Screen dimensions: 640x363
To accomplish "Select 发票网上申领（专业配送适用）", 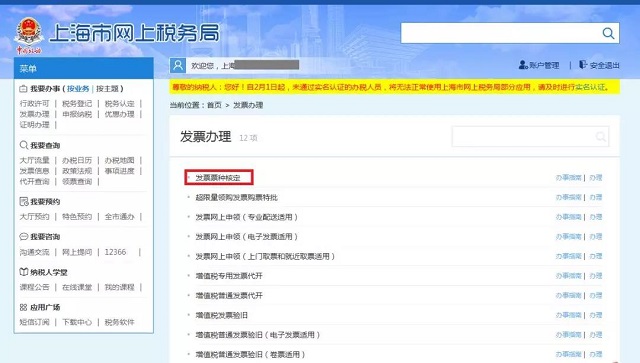I will (x=247, y=217).
